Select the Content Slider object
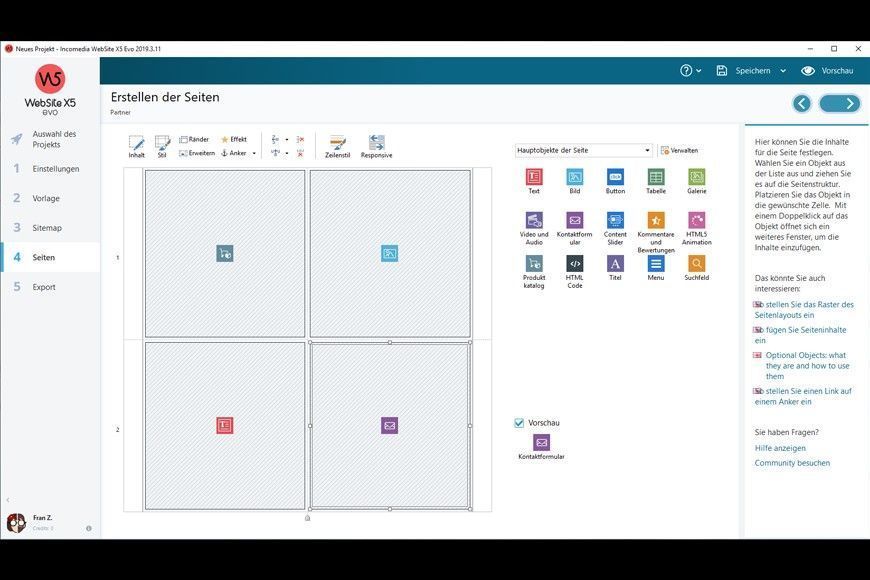The image size is (870, 580). [x=615, y=221]
